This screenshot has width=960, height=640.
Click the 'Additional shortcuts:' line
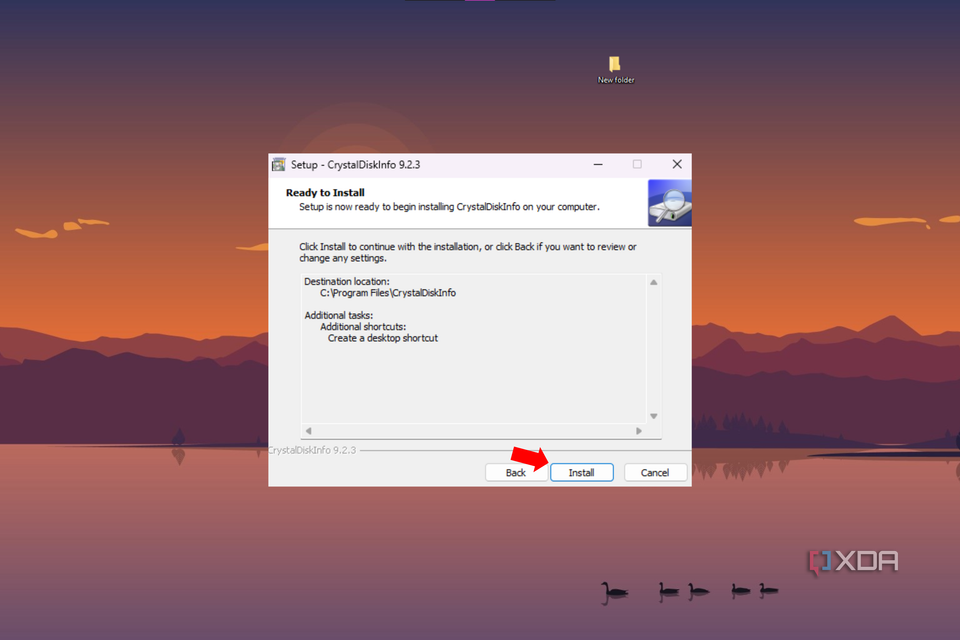tap(363, 326)
